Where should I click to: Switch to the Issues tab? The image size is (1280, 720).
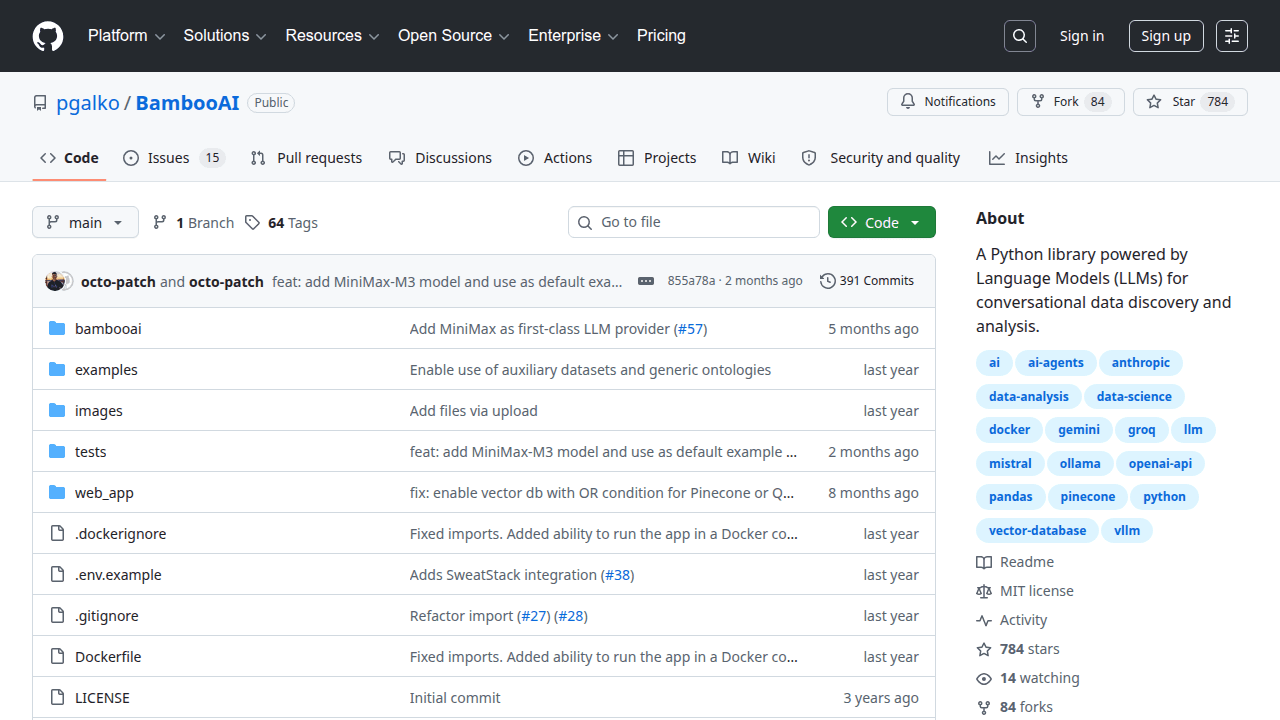click(174, 158)
